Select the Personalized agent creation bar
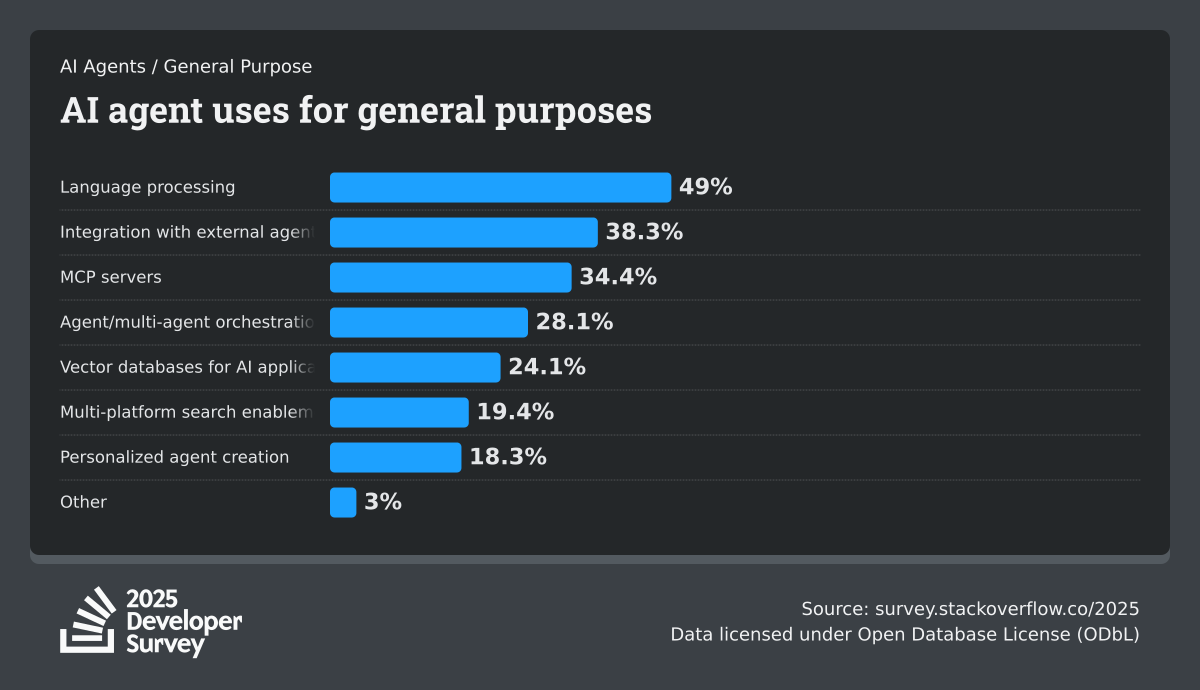This screenshot has height=690, width=1200. [395, 457]
